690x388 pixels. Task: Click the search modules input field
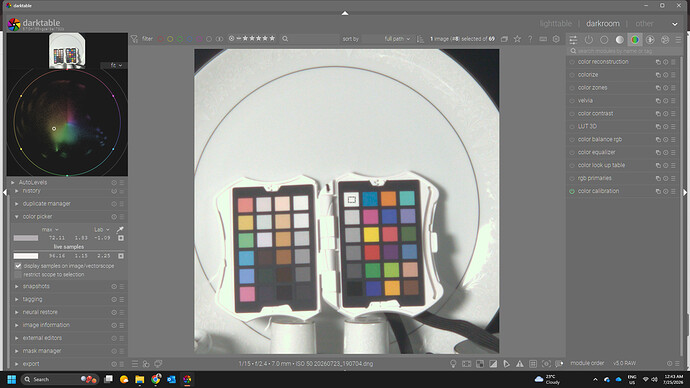click(x=624, y=51)
